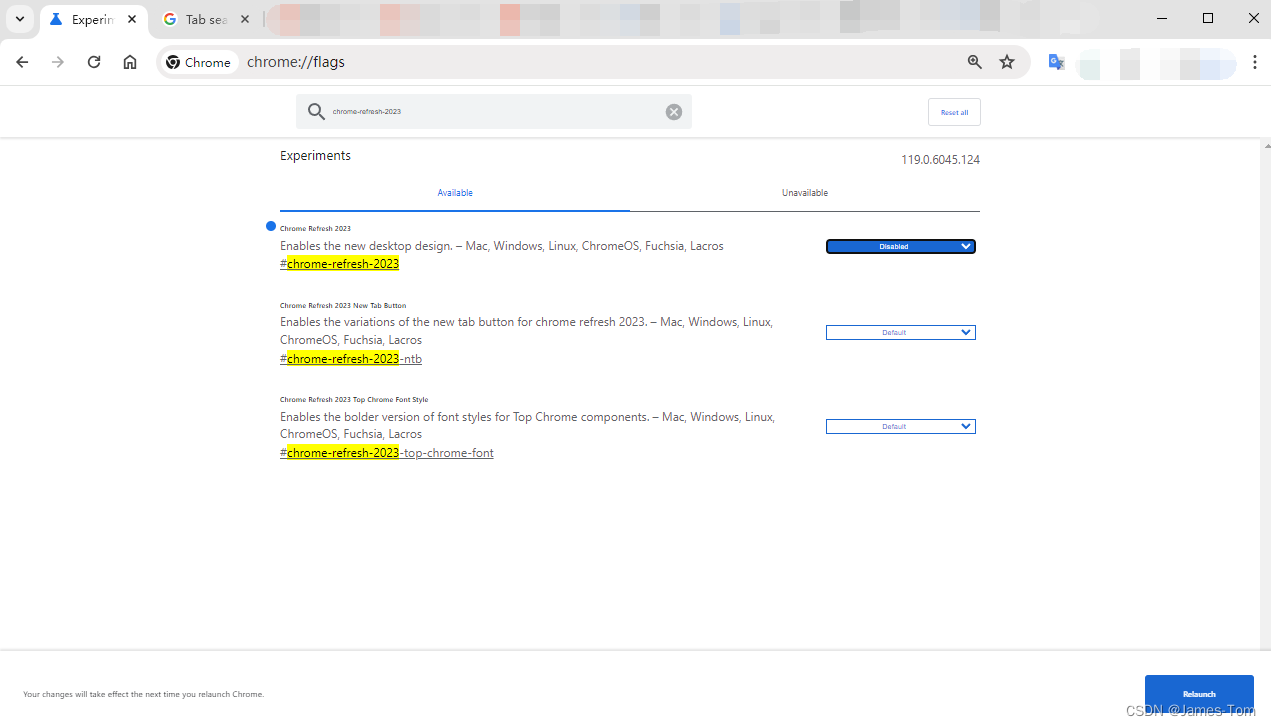Screen dimensions: 1271x726
Task: Maximize the Chrome window
Action: click(x=1208, y=18)
